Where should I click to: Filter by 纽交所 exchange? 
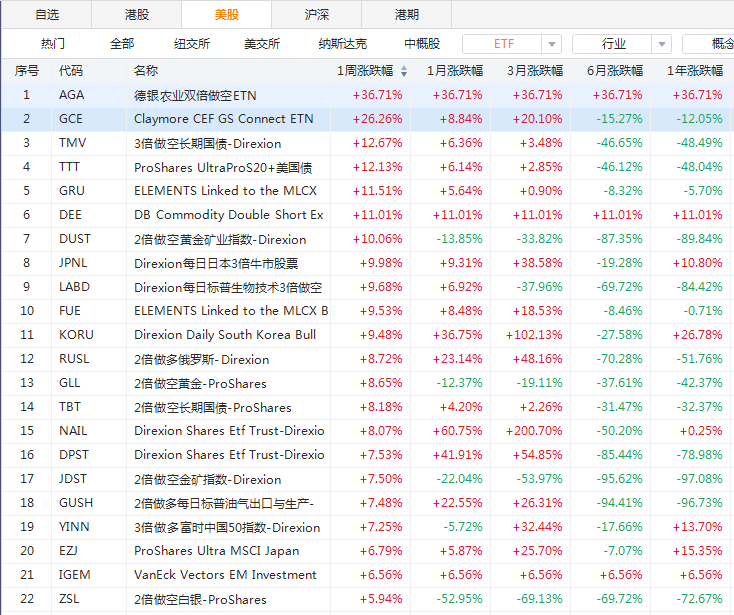pyautogui.click(x=192, y=44)
